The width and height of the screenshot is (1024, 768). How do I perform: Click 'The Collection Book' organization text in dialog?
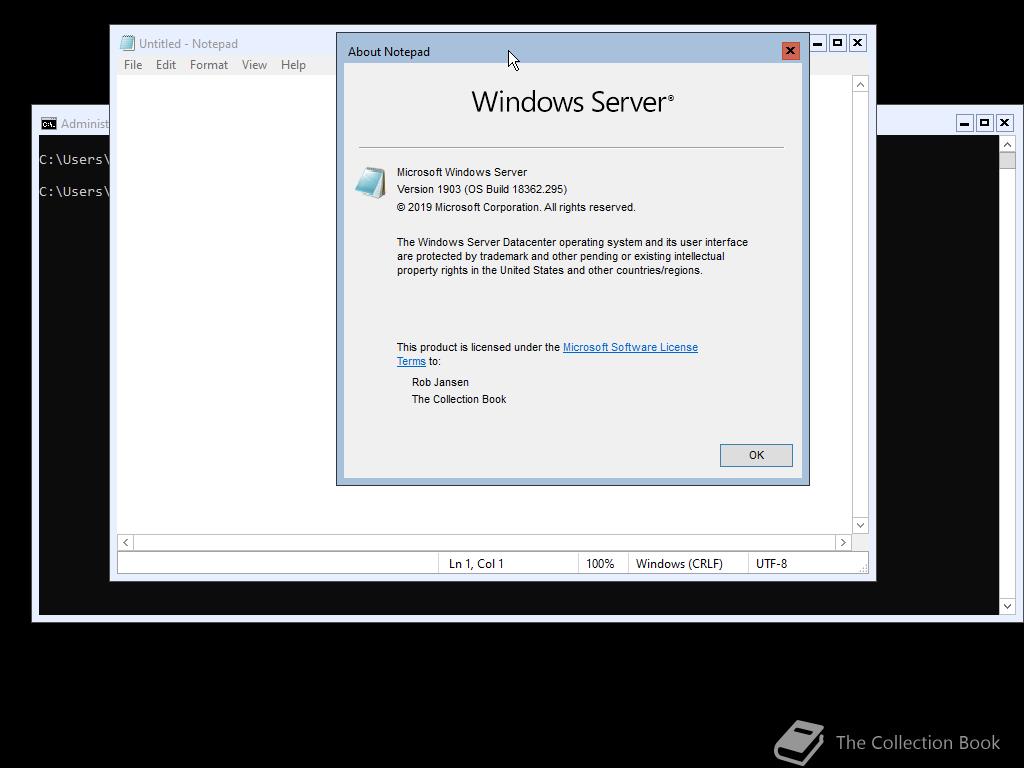pos(459,399)
